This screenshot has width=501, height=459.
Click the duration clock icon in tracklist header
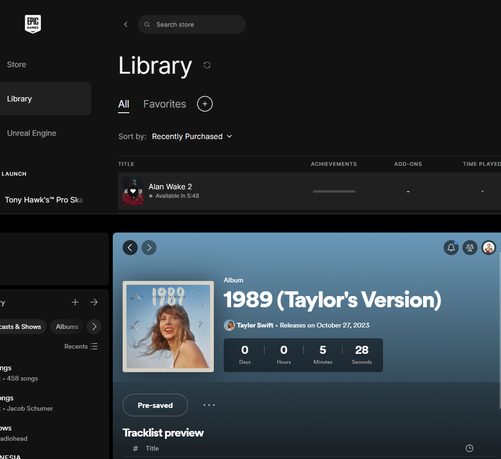point(469,448)
